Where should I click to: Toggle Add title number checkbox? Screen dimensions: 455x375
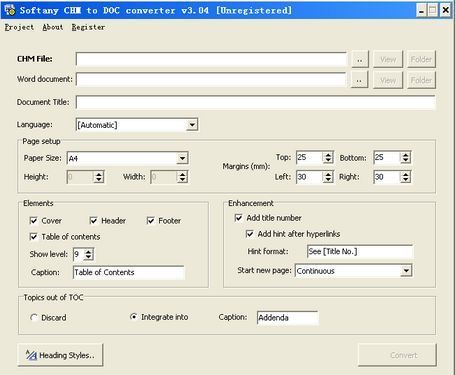[239, 218]
